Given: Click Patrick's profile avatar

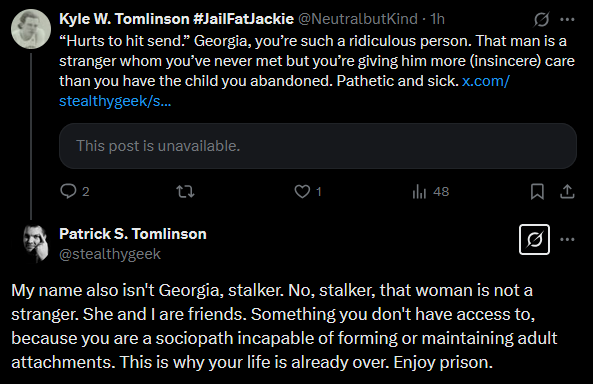Looking at the screenshot, I should click(34, 243).
